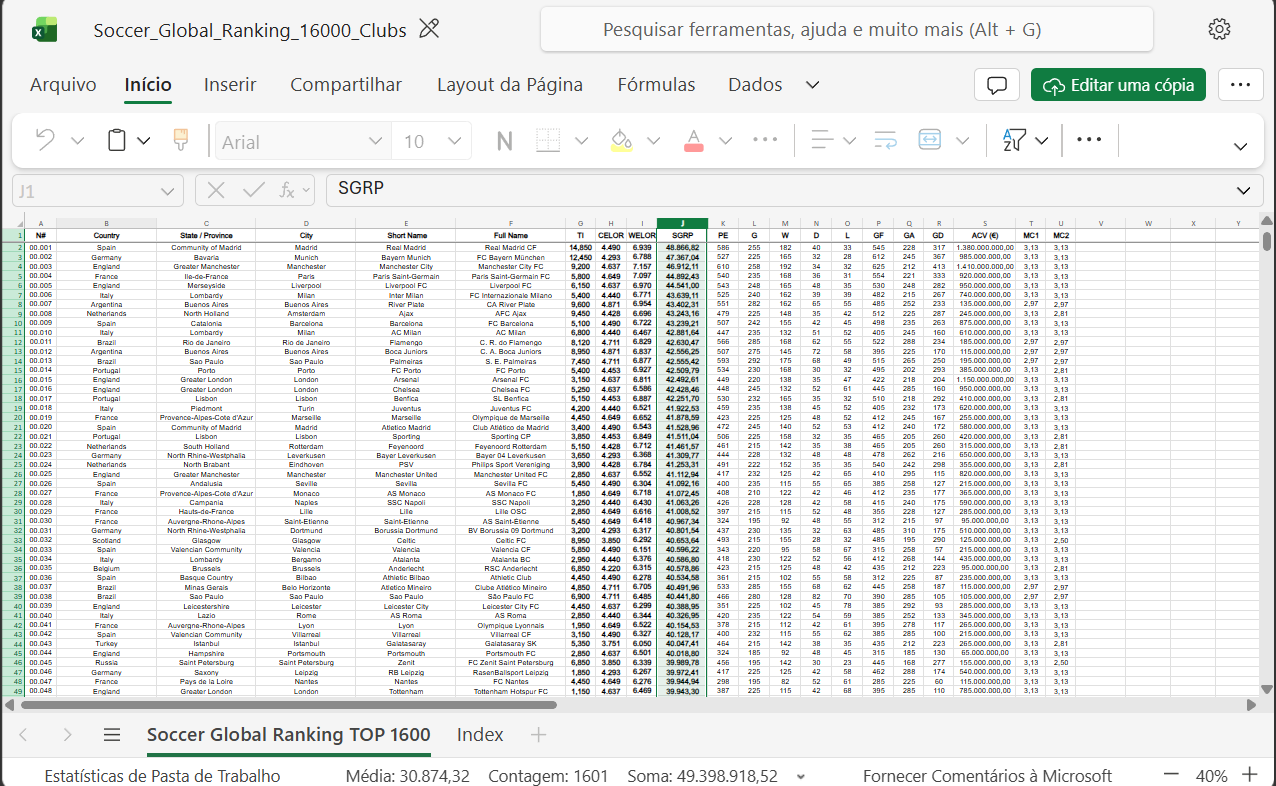Expand the sort and filter dropdown
This screenshot has height=786, width=1276.
click(1043, 141)
